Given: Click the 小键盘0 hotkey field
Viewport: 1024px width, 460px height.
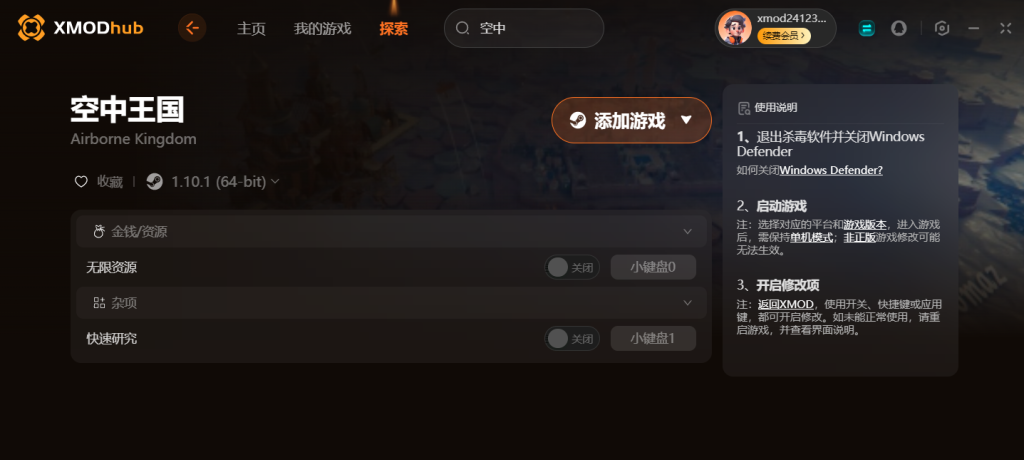Looking at the screenshot, I should [x=653, y=267].
